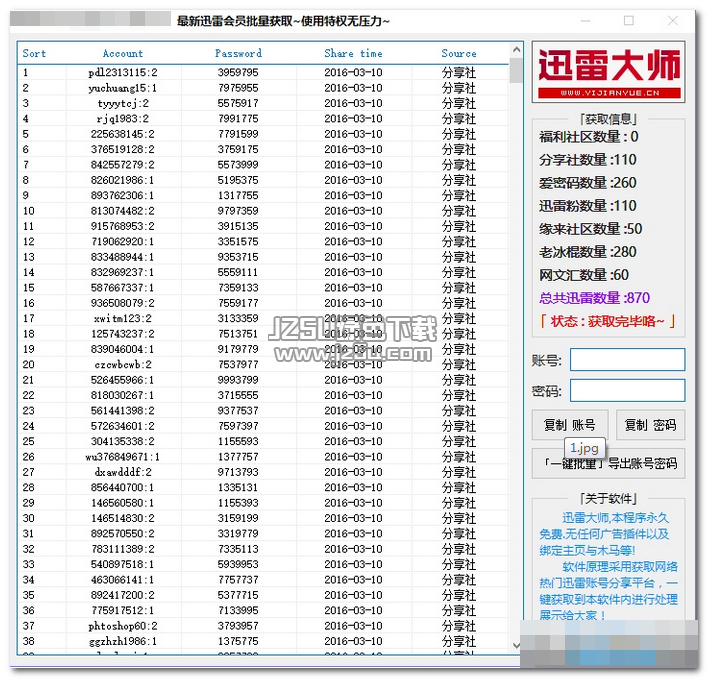Click password 7597397
707x679 pixels.
238,426
